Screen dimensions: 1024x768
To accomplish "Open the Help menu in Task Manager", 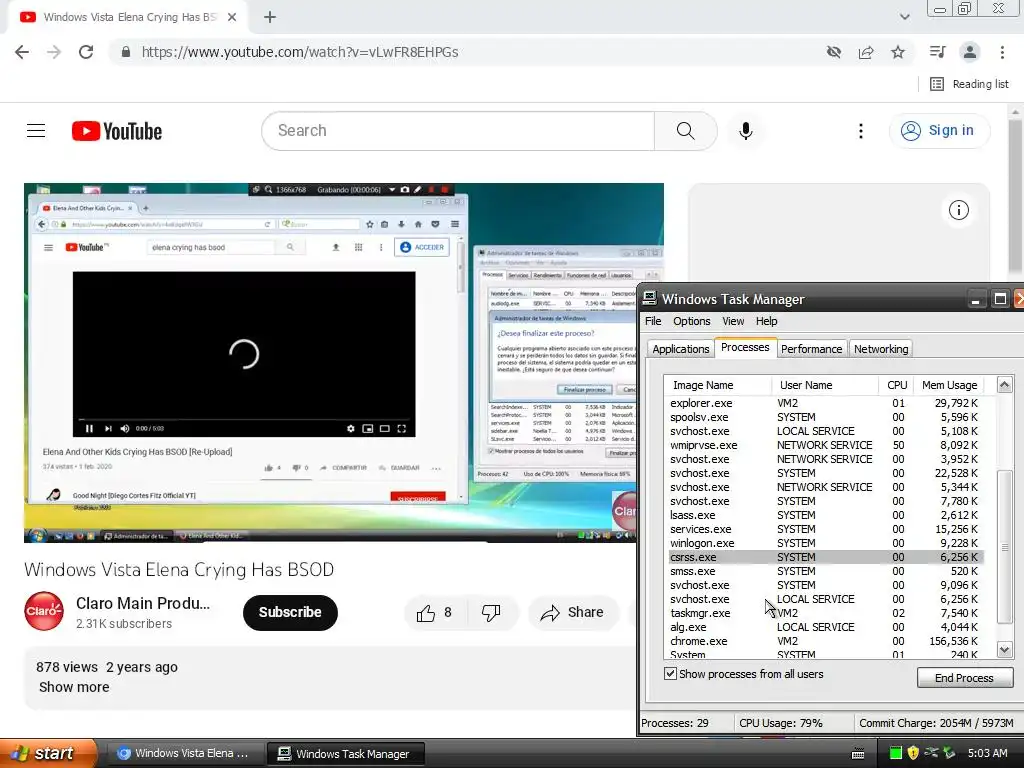I will tap(767, 321).
